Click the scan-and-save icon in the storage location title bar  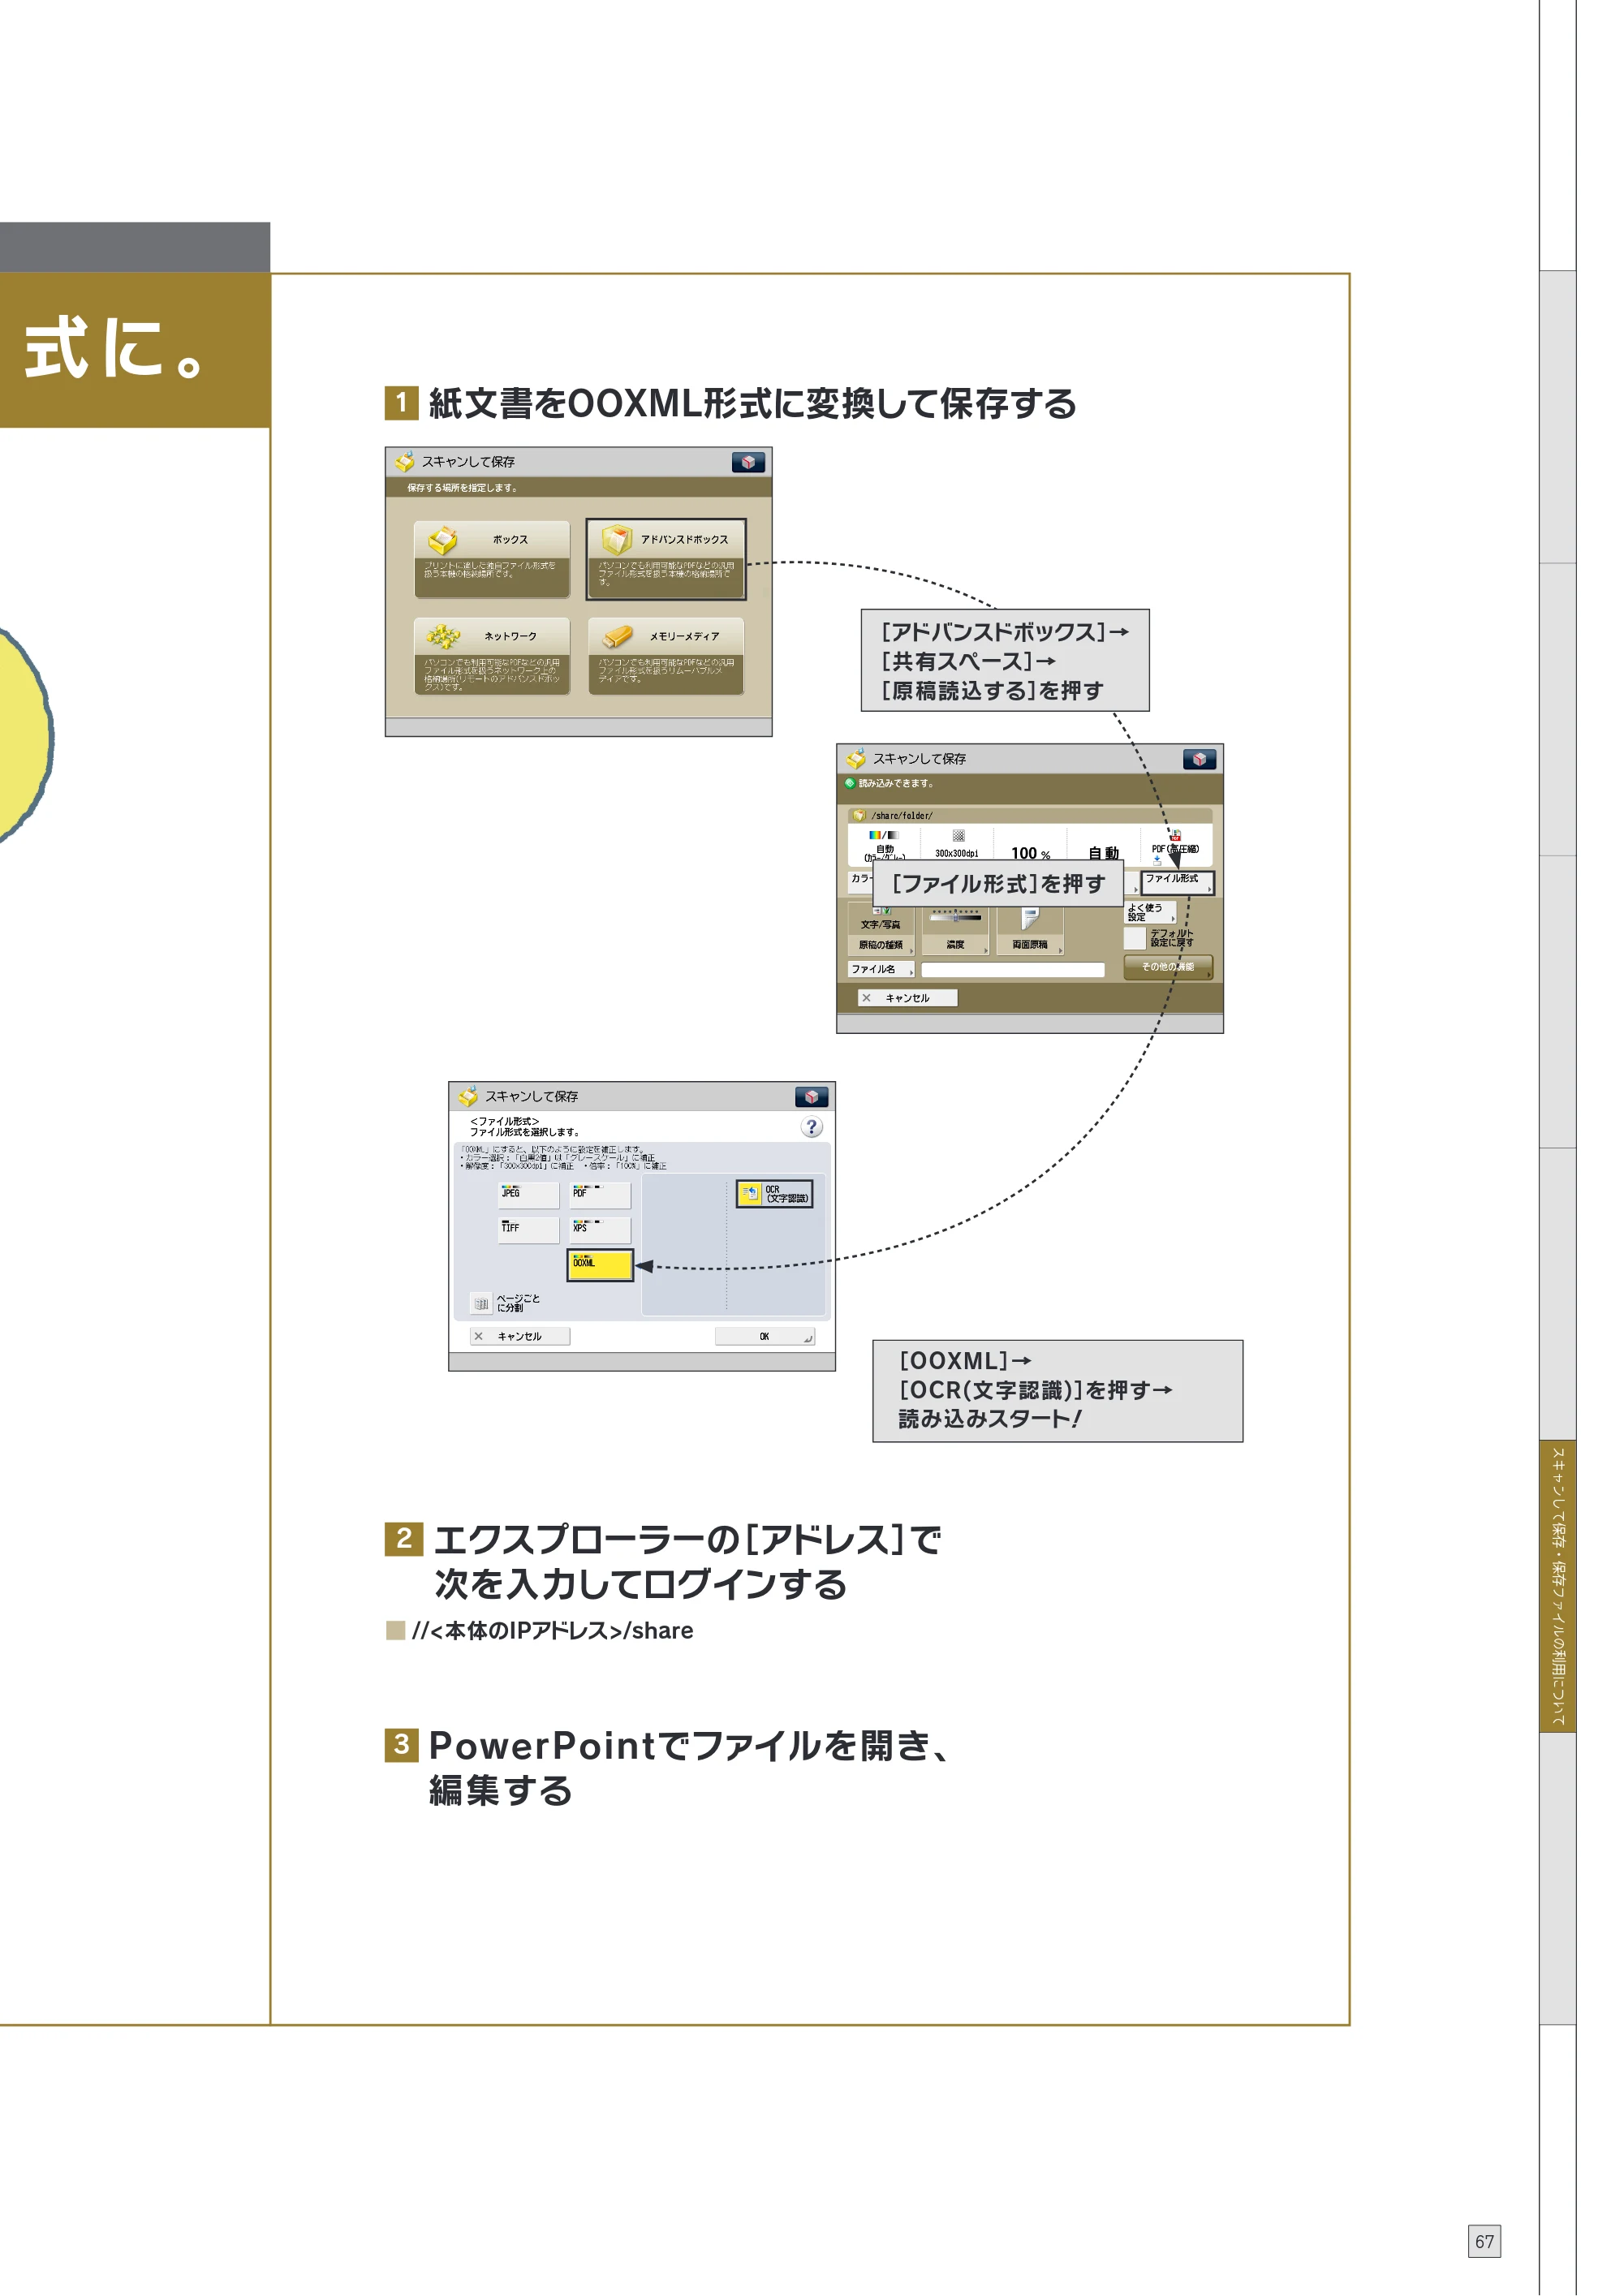405,462
